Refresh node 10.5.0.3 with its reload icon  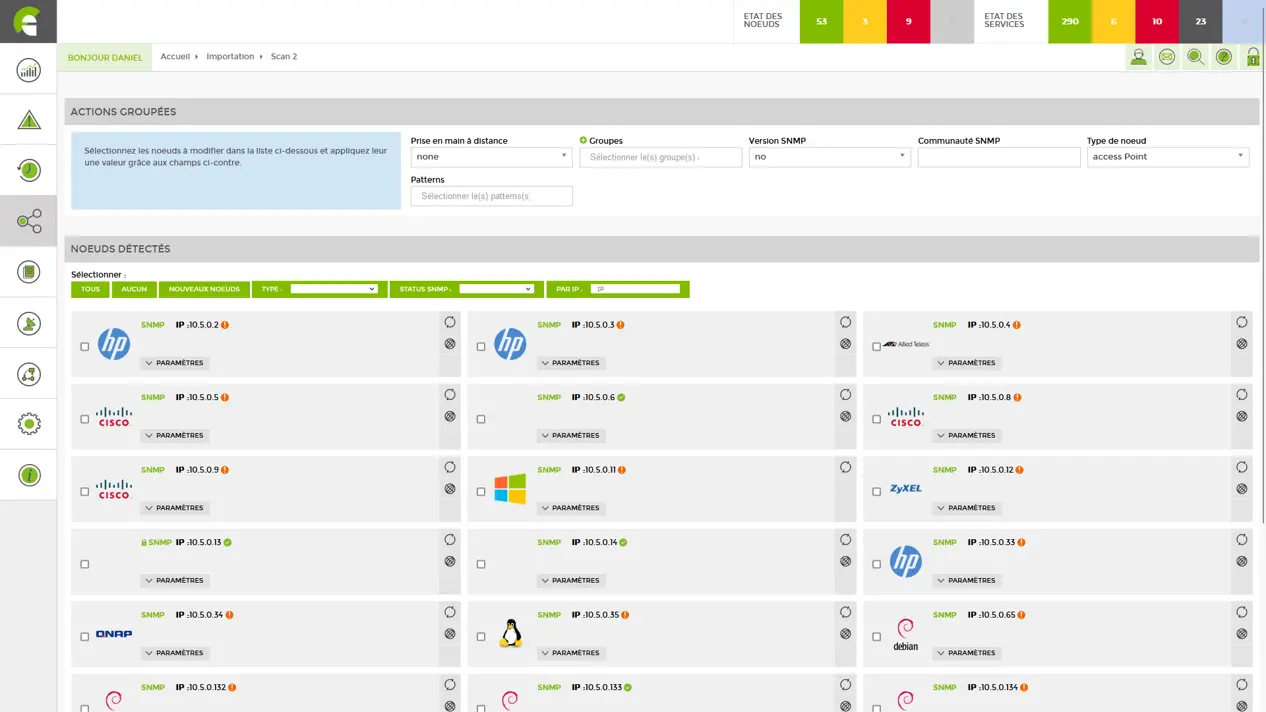click(x=845, y=322)
